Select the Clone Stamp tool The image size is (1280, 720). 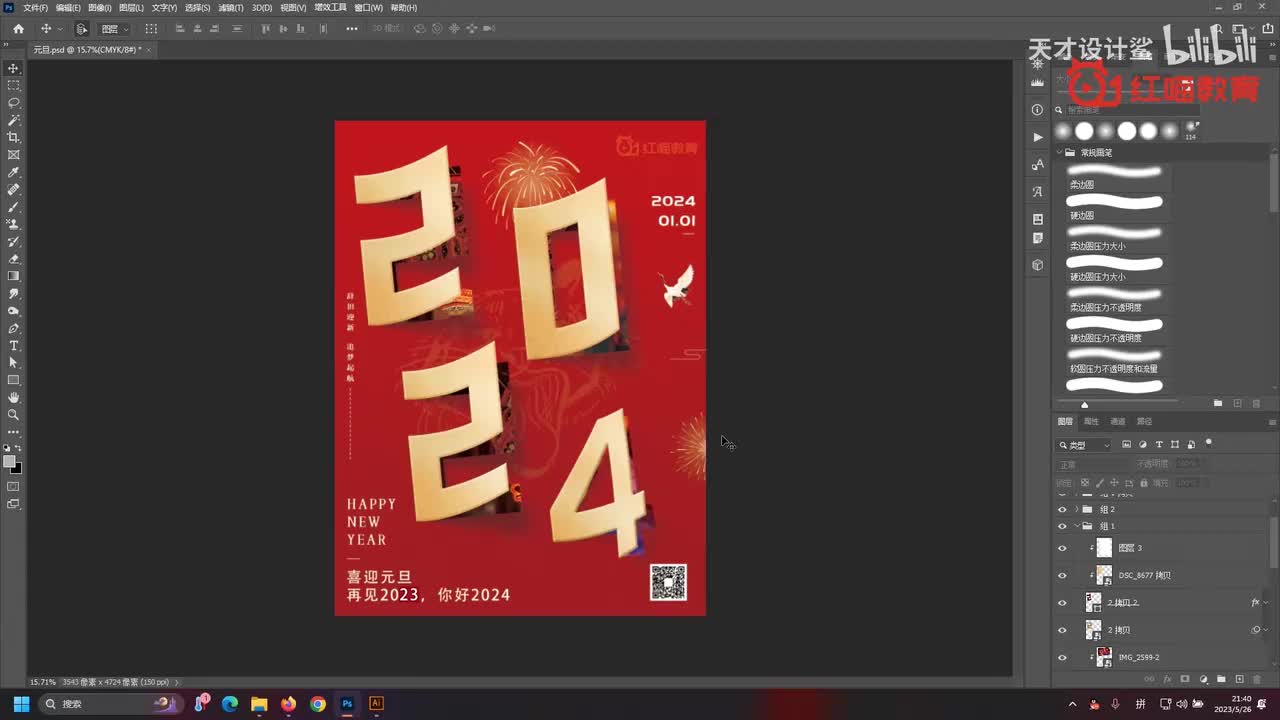click(x=14, y=224)
